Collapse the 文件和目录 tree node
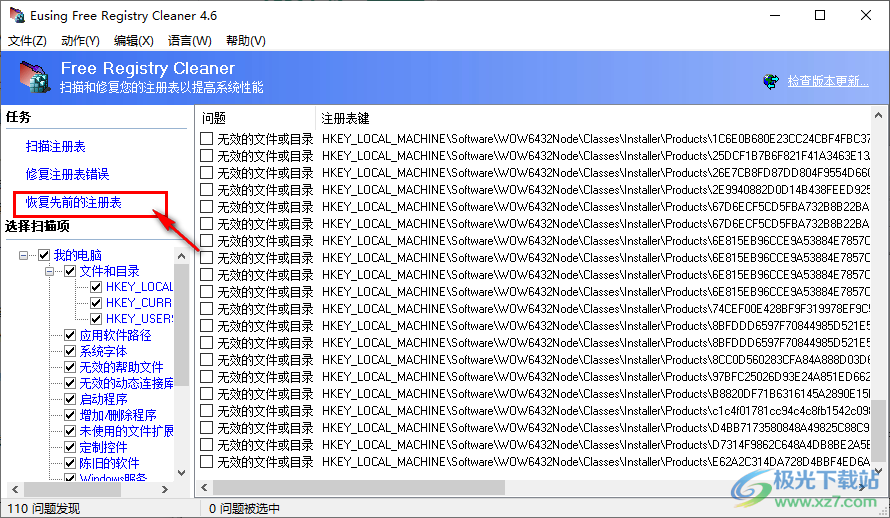Viewport: 890px width, 518px height. point(49,271)
